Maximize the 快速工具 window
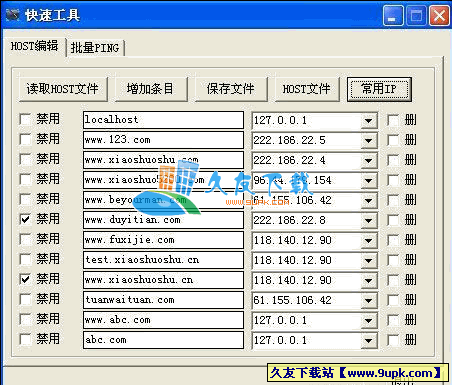The width and height of the screenshot is (452, 385). coord(416,16)
